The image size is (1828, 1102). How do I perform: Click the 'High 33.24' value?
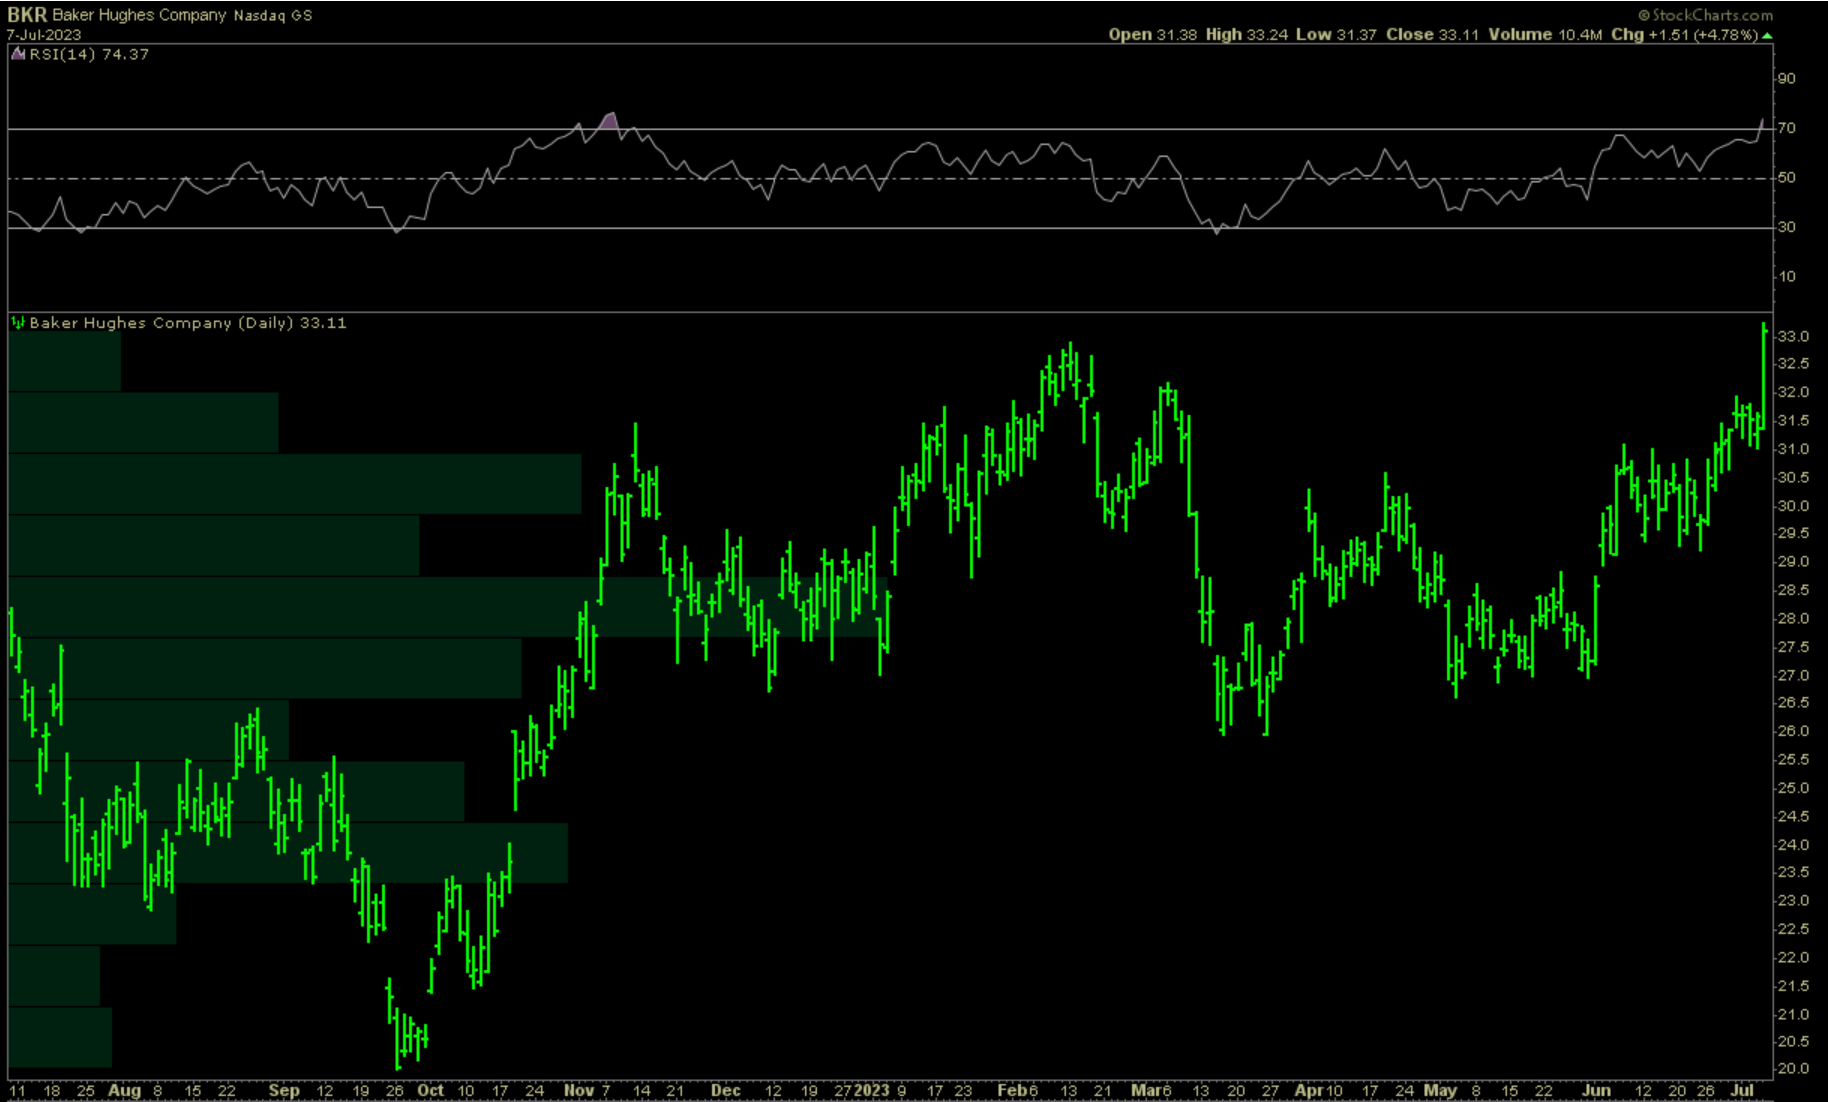tap(1246, 34)
